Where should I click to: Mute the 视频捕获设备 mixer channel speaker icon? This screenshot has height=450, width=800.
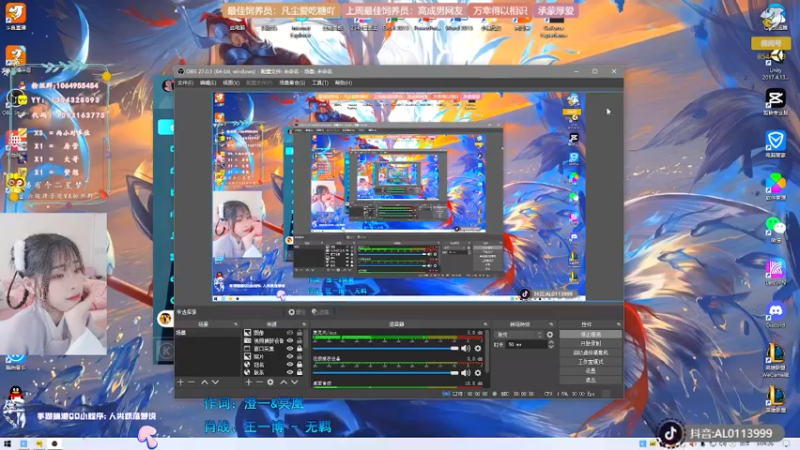pos(466,373)
